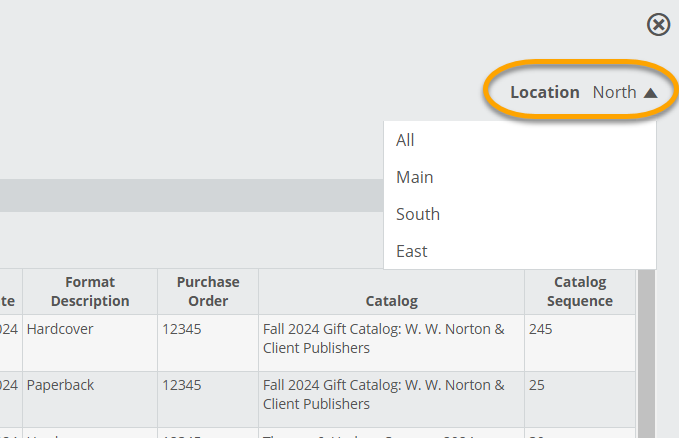Click purchase order 12345 in Hardcover row
The height and width of the screenshot is (438, 679).
(181, 329)
